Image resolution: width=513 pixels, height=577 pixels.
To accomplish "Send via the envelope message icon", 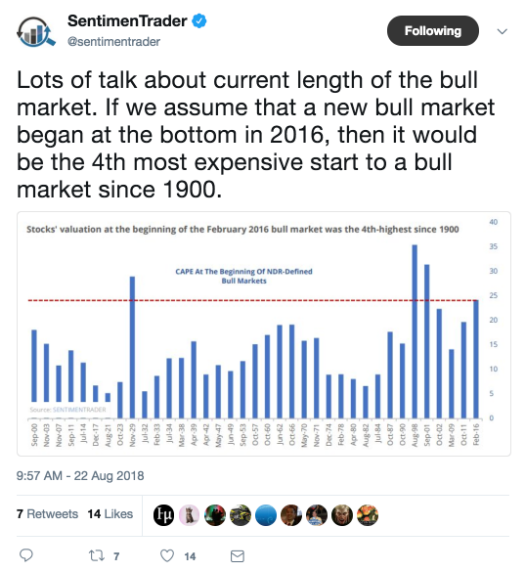I will tap(237, 556).
